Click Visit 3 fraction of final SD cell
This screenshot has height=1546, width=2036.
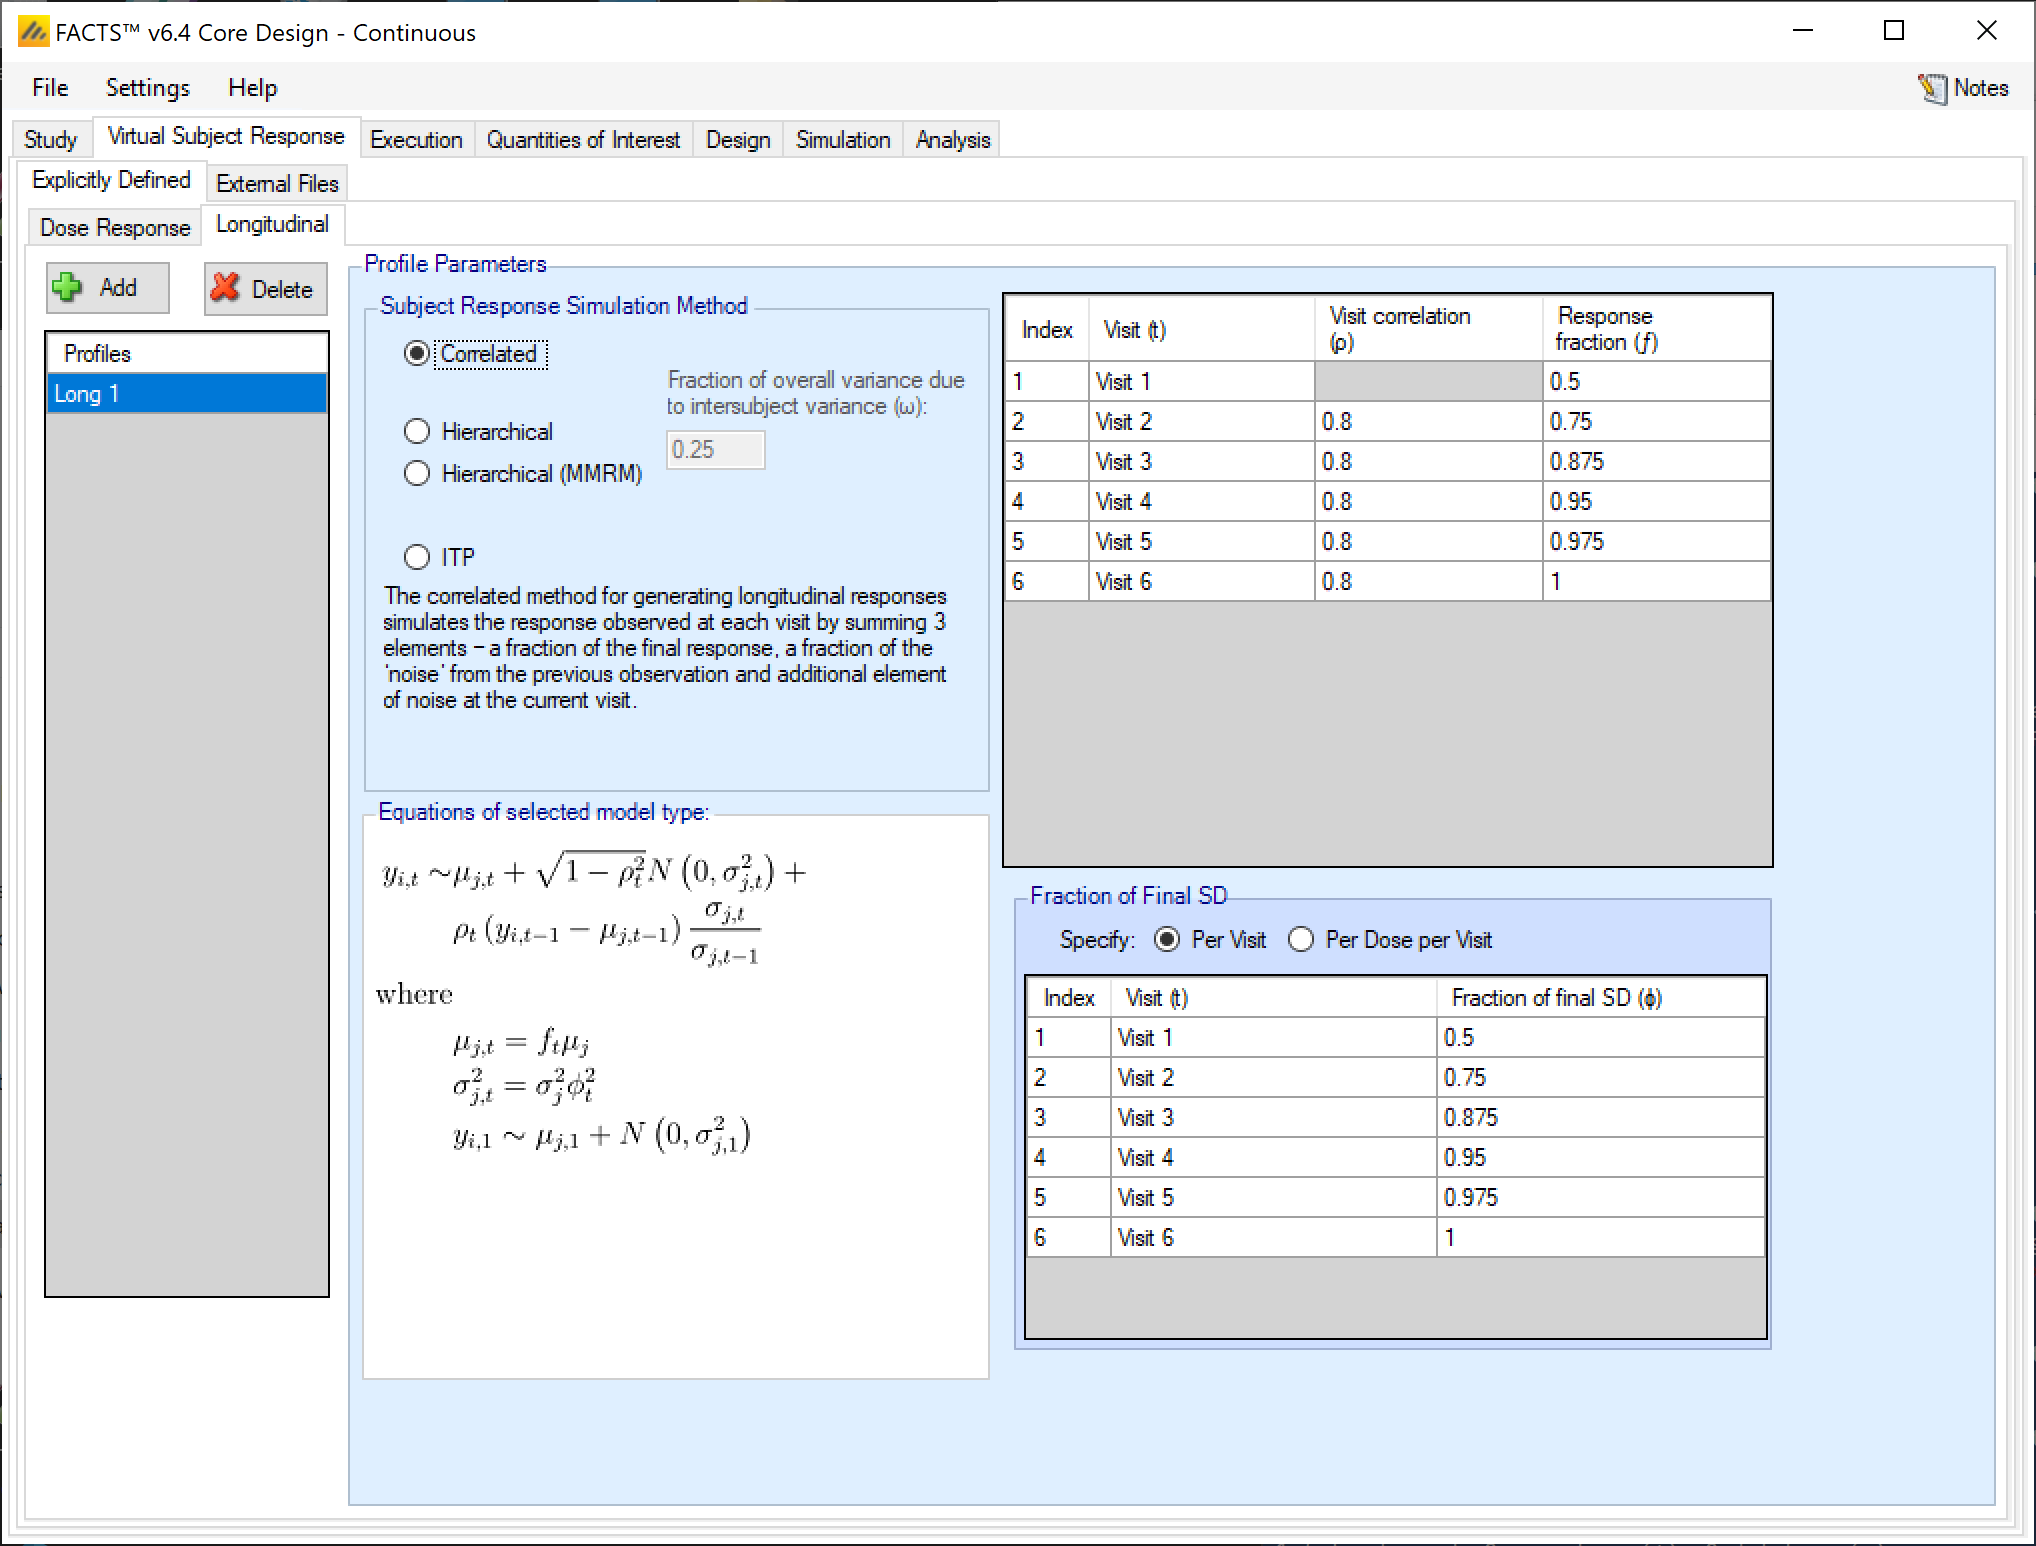(1598, 1117)
